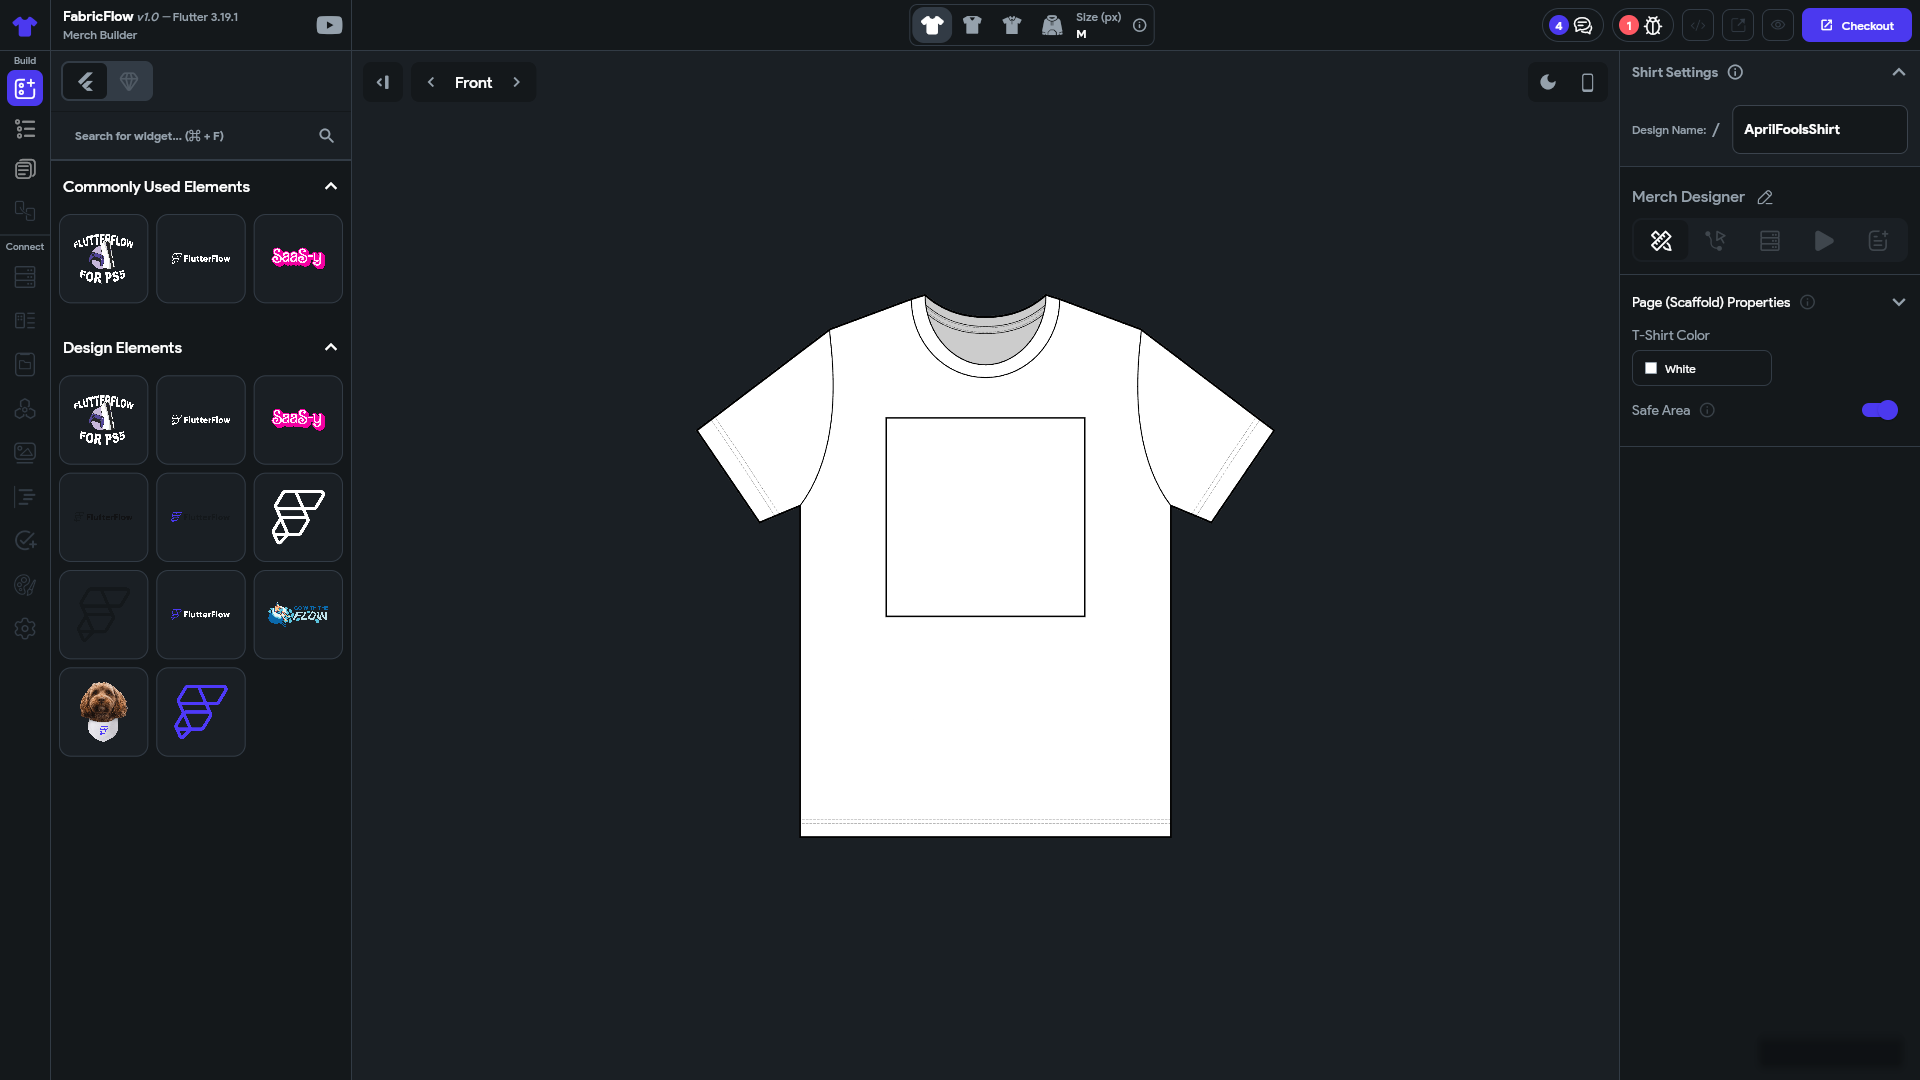Click the external link share icon
Screen dimensions: 1920x1080
(x=1738, y=25)
